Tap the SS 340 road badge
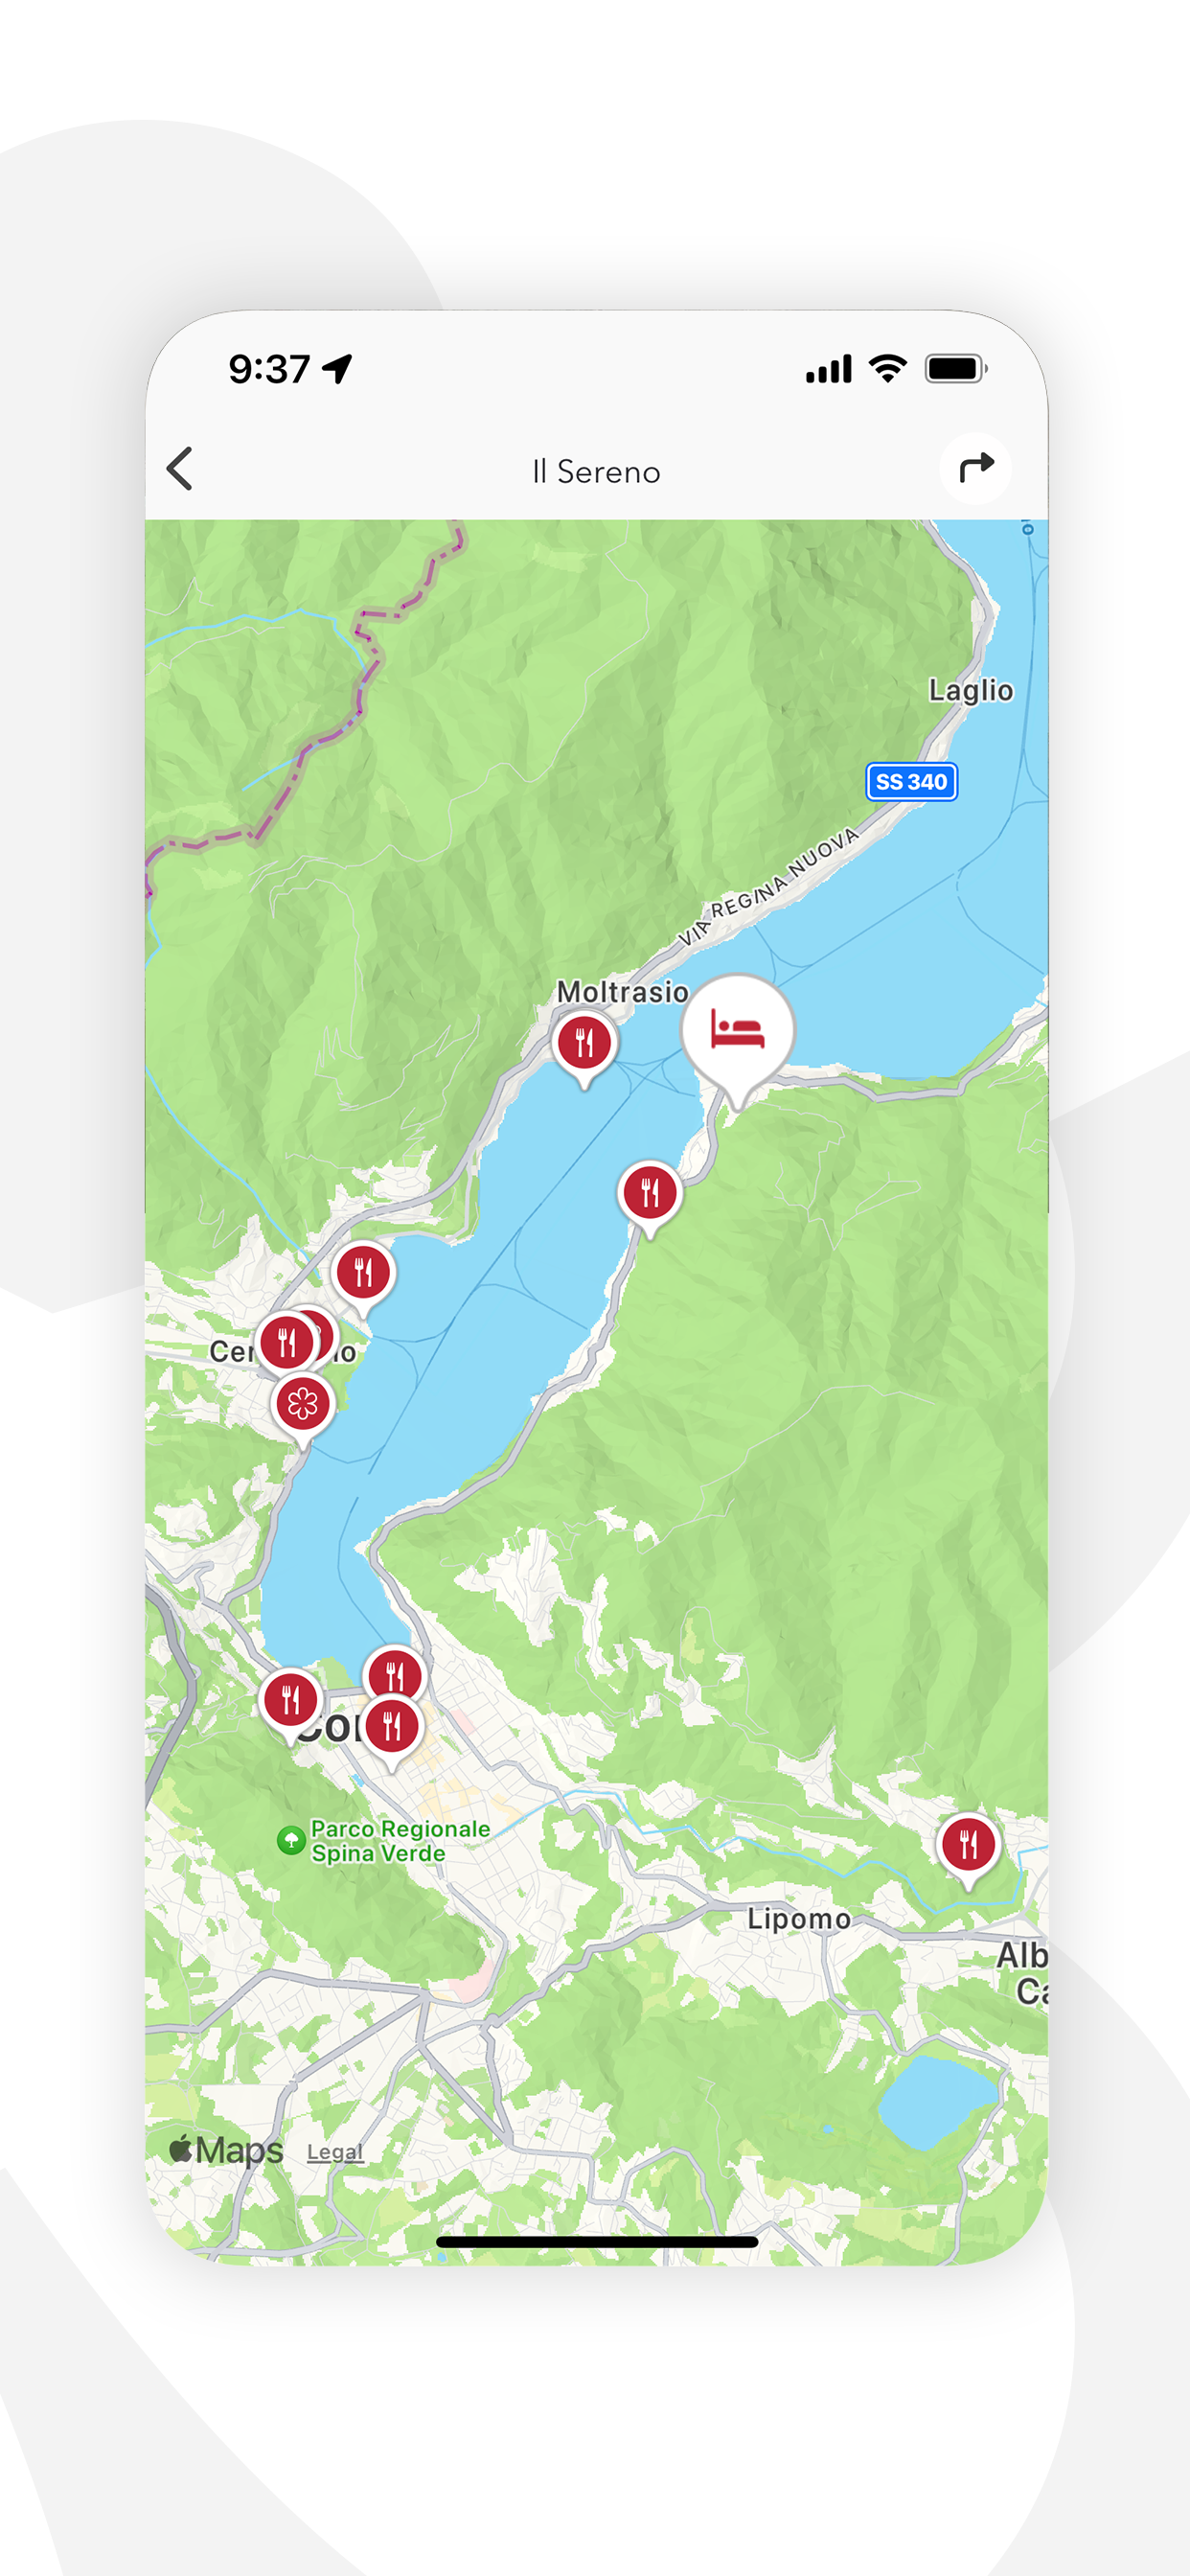Viewport: 1190px width, 2576px height. point(911,782)
